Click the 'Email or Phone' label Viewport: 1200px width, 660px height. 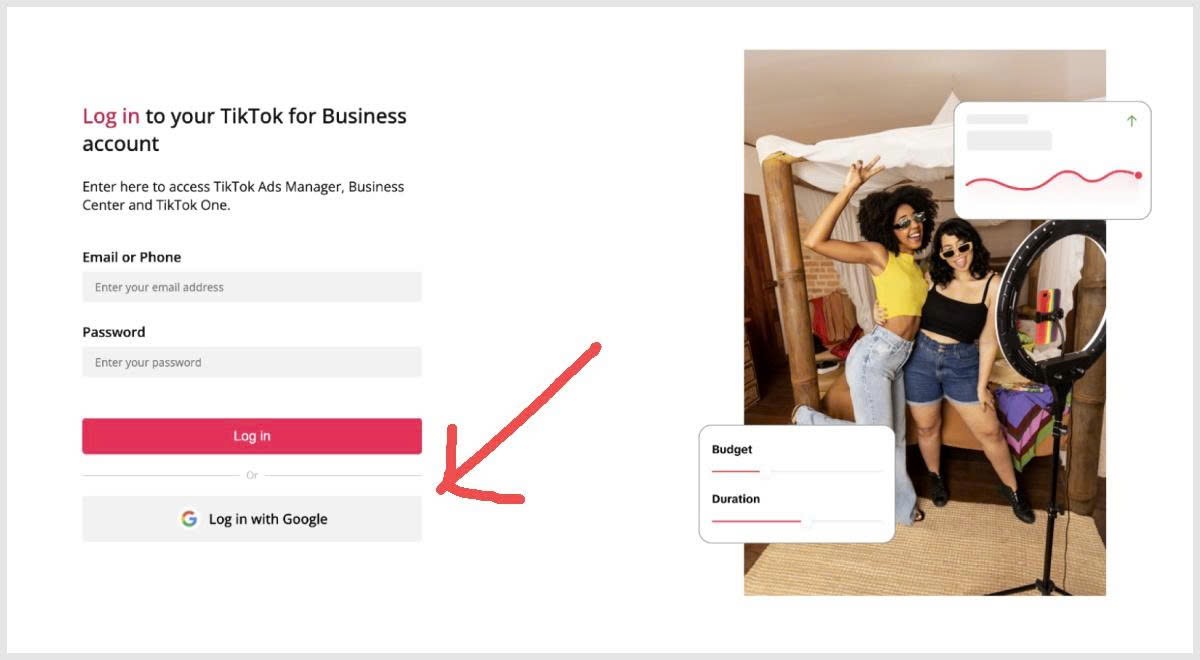(x=132, y=257)
